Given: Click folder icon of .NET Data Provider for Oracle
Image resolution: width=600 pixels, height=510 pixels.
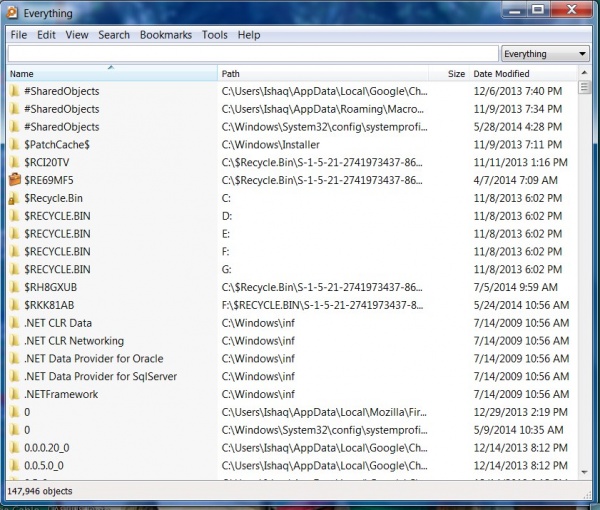Looking at the screenshot, I should (14, 358).
